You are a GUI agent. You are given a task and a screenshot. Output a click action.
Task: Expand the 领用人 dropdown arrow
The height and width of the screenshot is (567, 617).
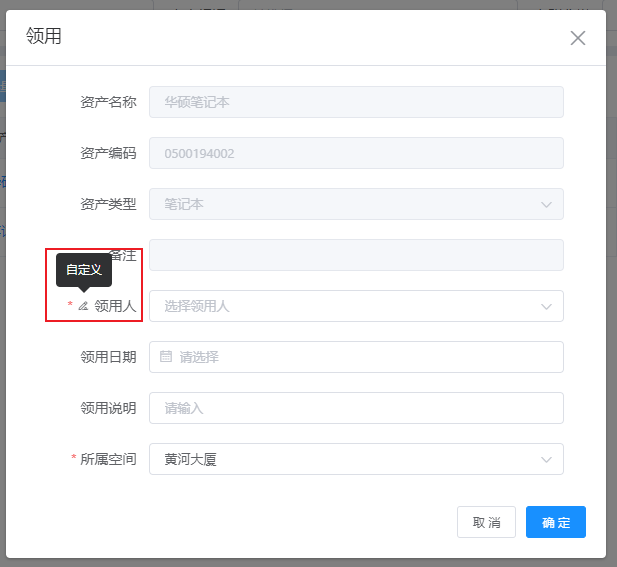[546, 306]
